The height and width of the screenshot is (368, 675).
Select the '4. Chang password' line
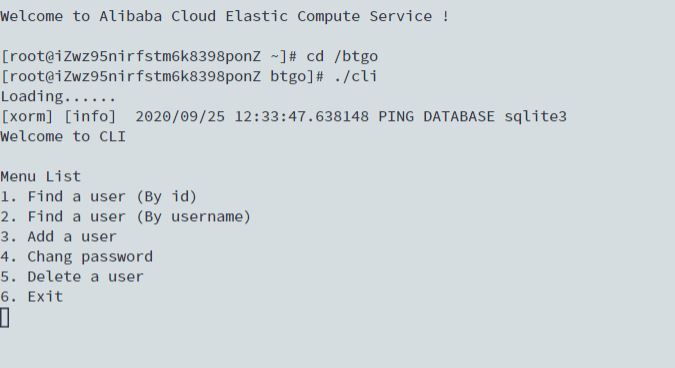pos(77,257)
